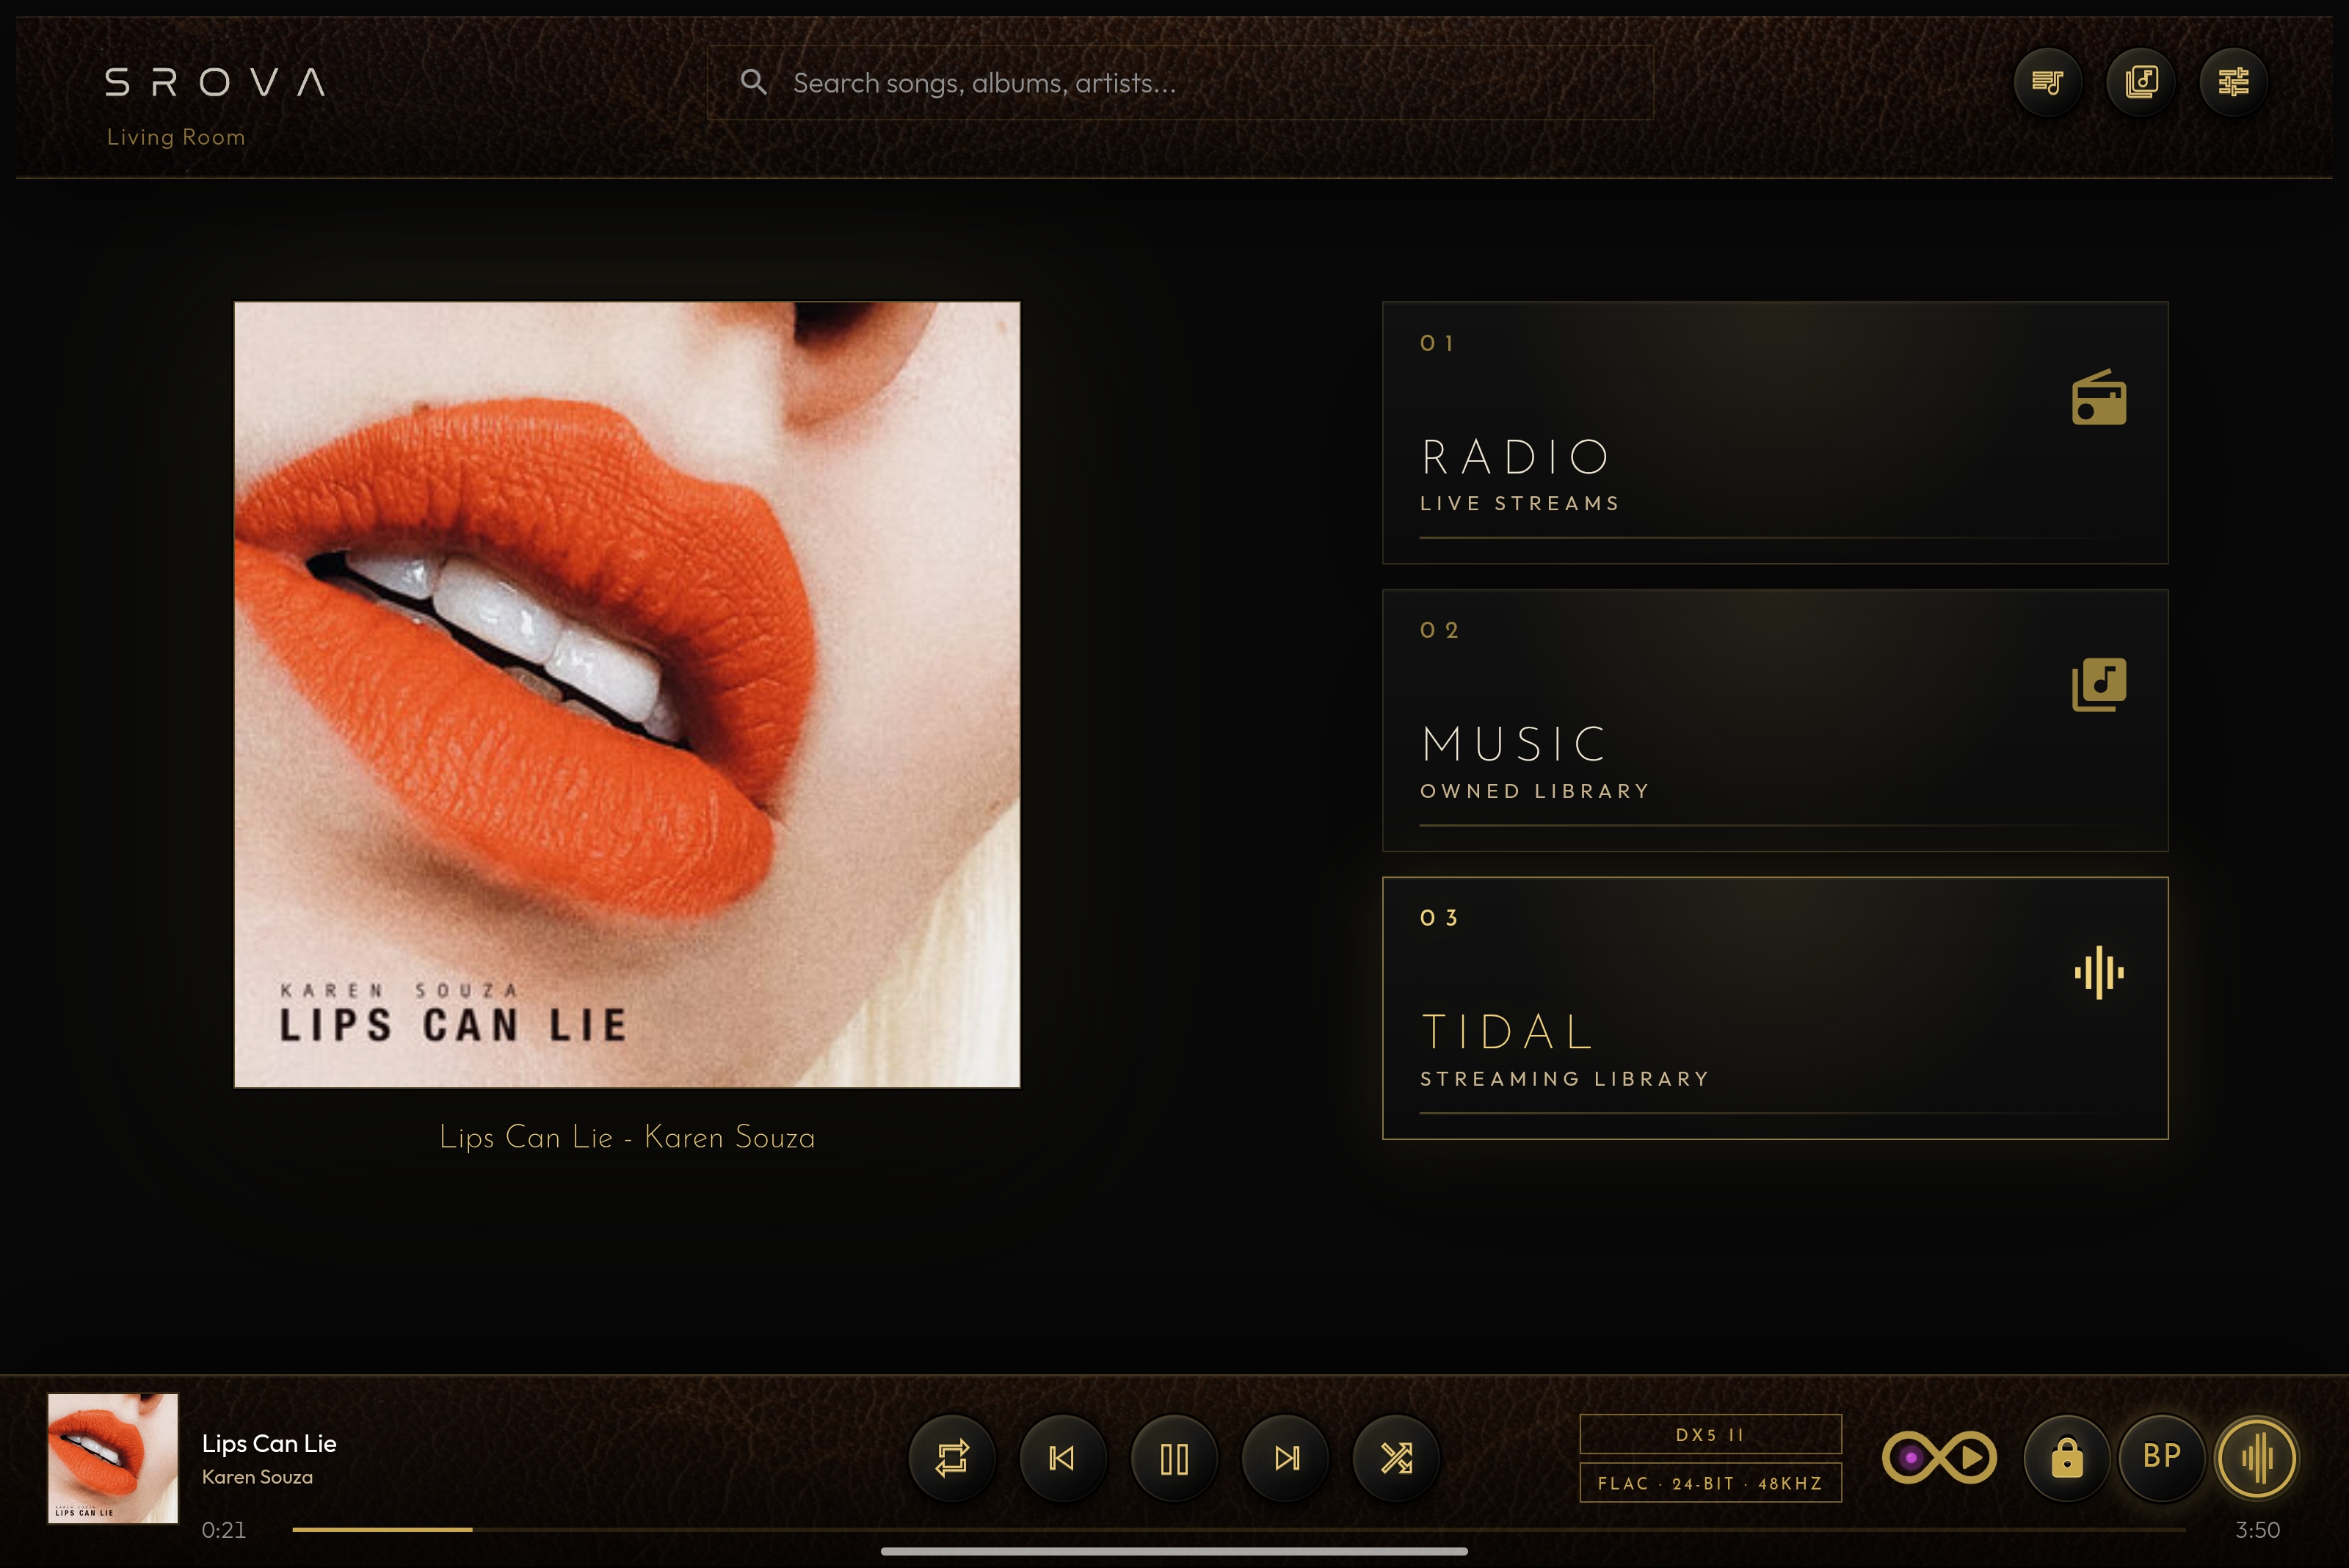Skip to the previous track
This screenshot has height=1568, width=2349.
(x=1063, y=1458)
